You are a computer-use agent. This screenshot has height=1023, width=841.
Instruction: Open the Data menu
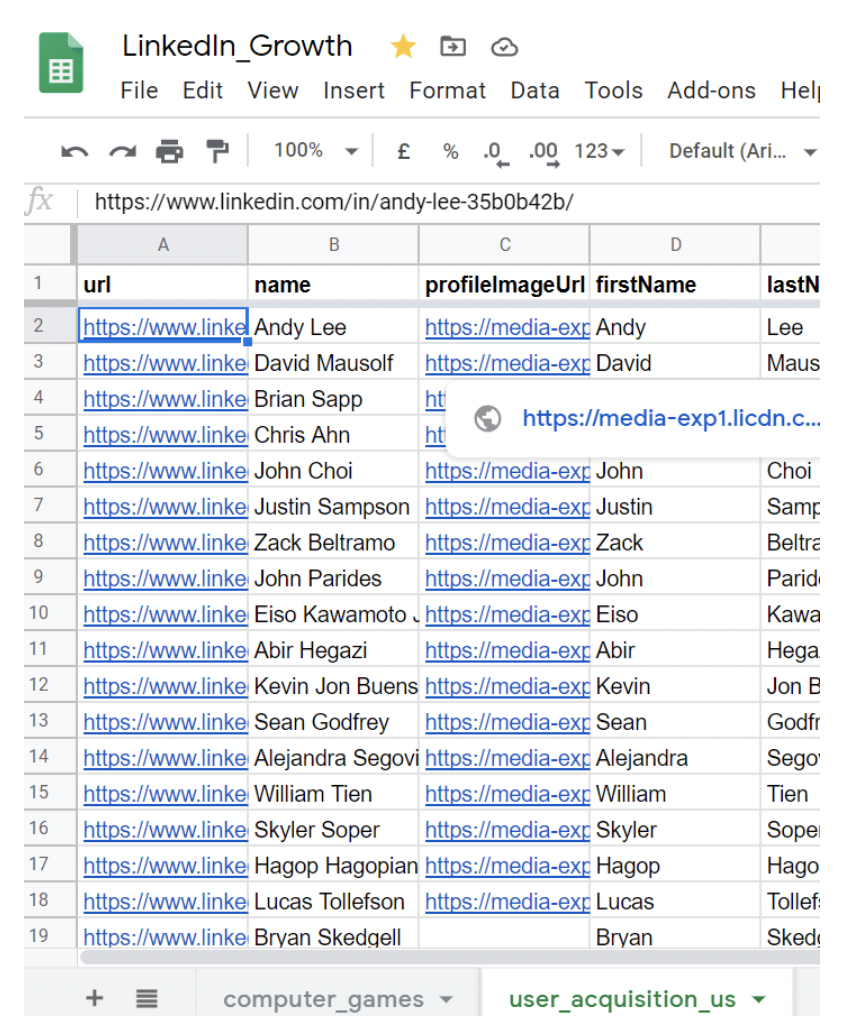[535, 90]
